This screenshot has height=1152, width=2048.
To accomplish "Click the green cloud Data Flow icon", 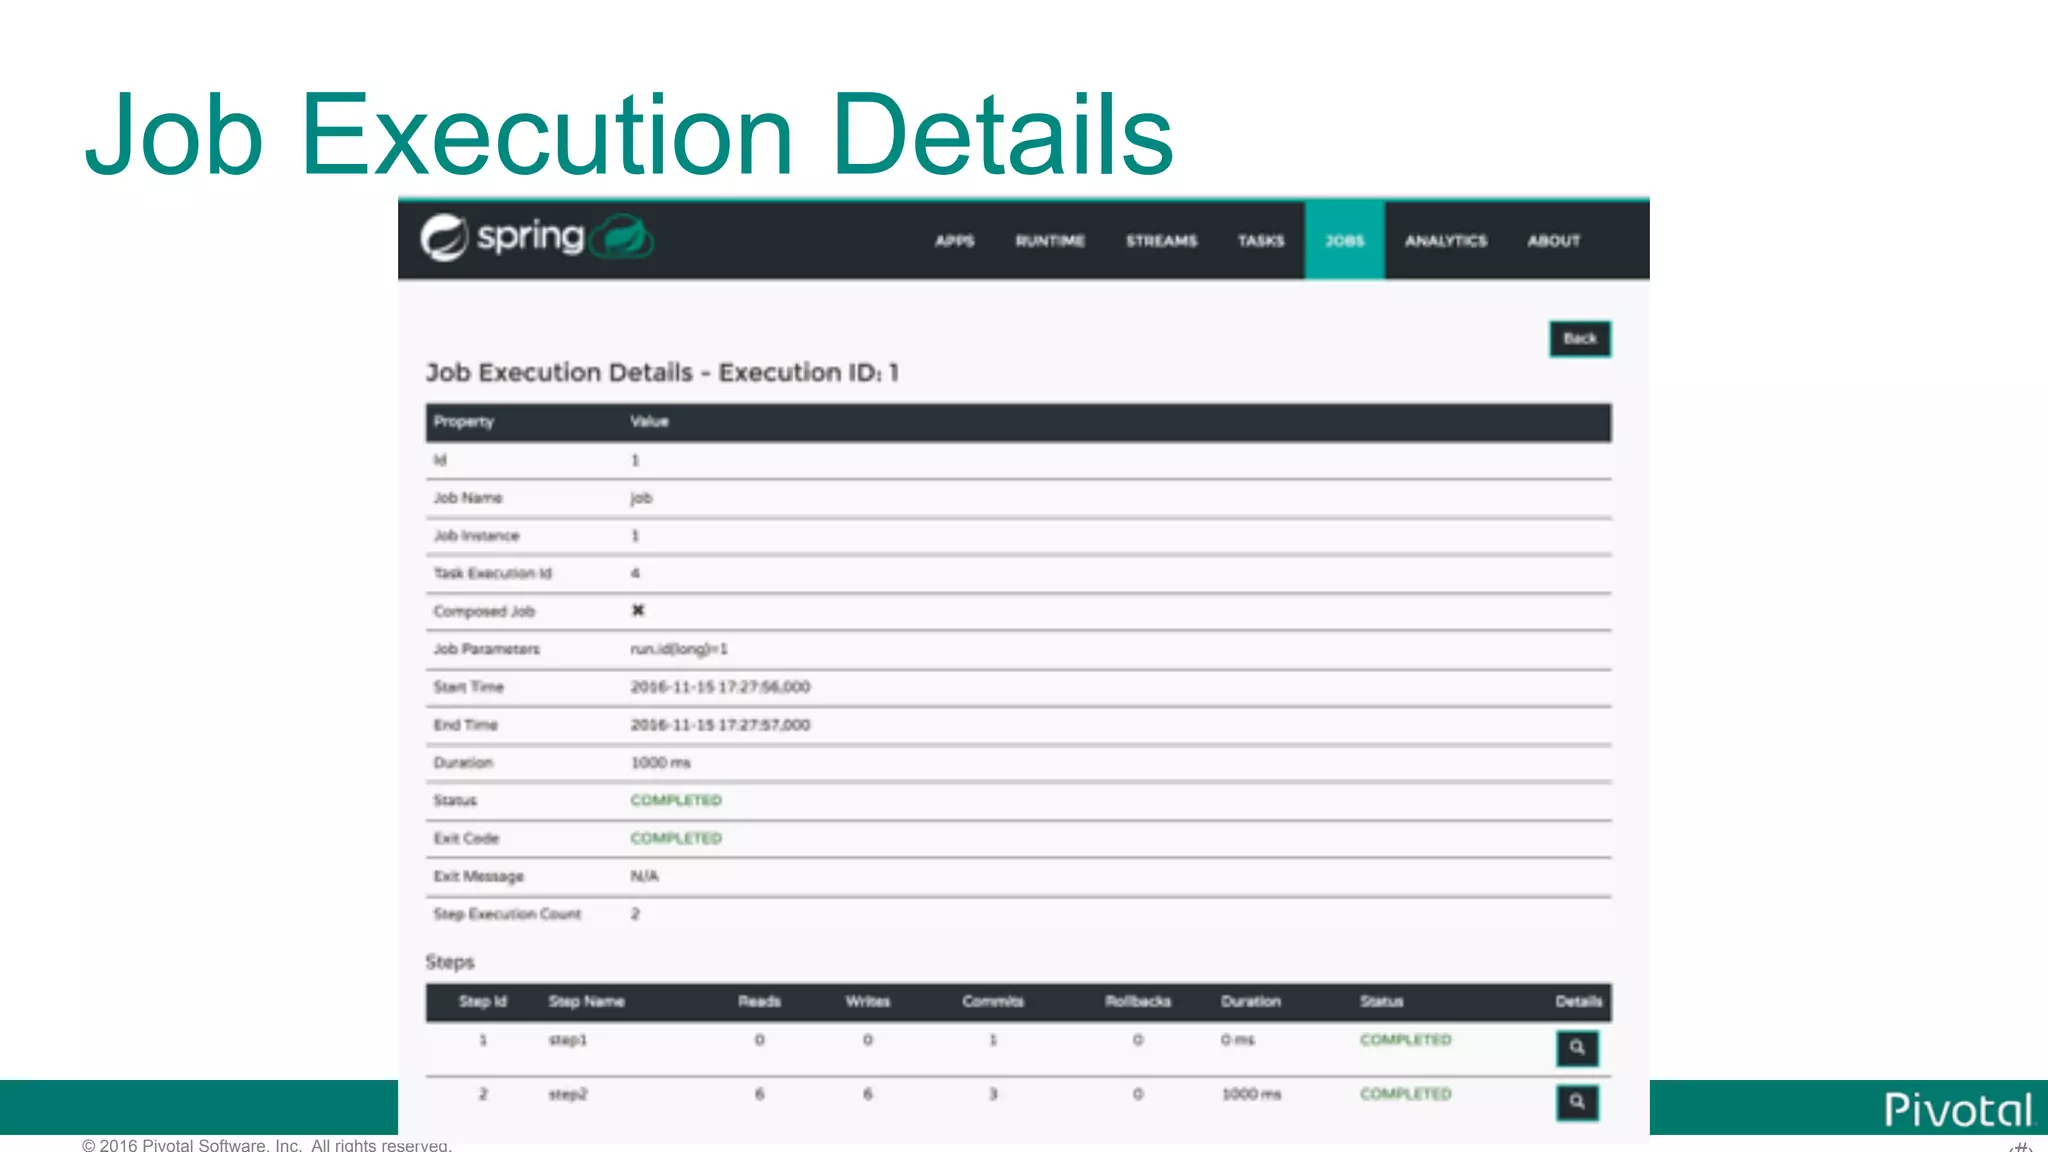I will 622,238.
